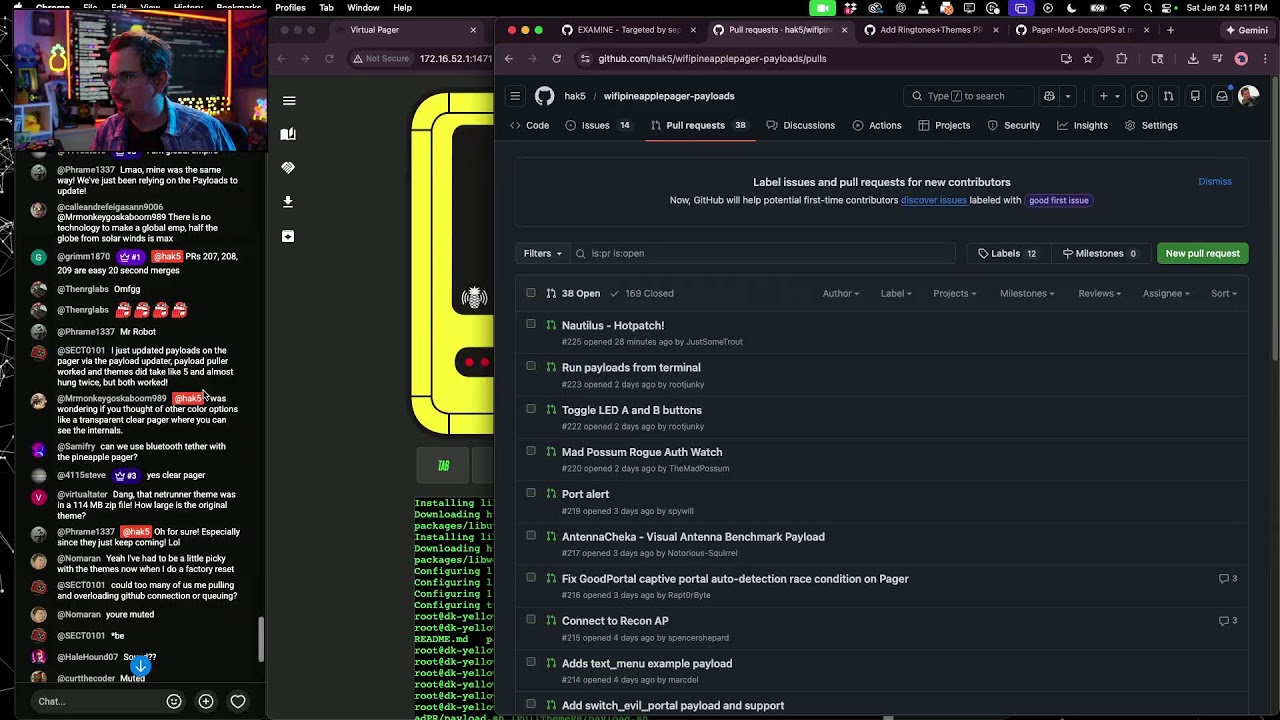Click New pull request button

(x=1202, y=254)
